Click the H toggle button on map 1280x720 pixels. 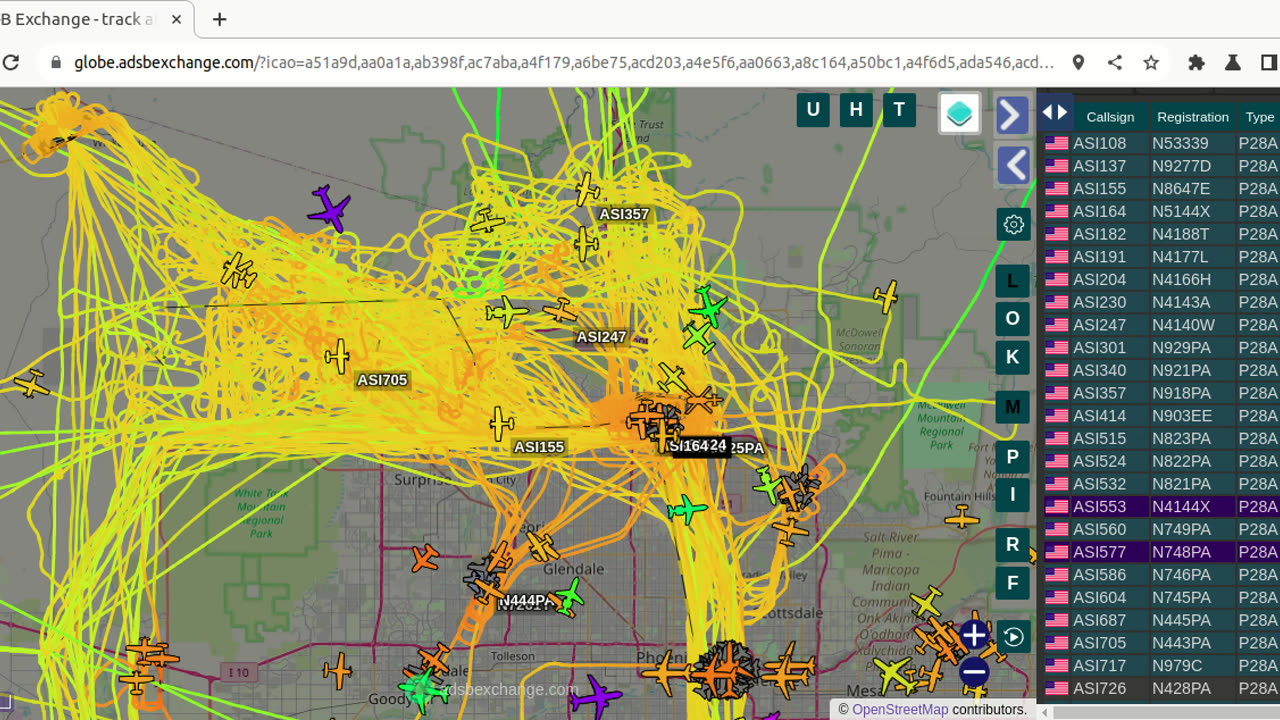click(x=856, y=110)
